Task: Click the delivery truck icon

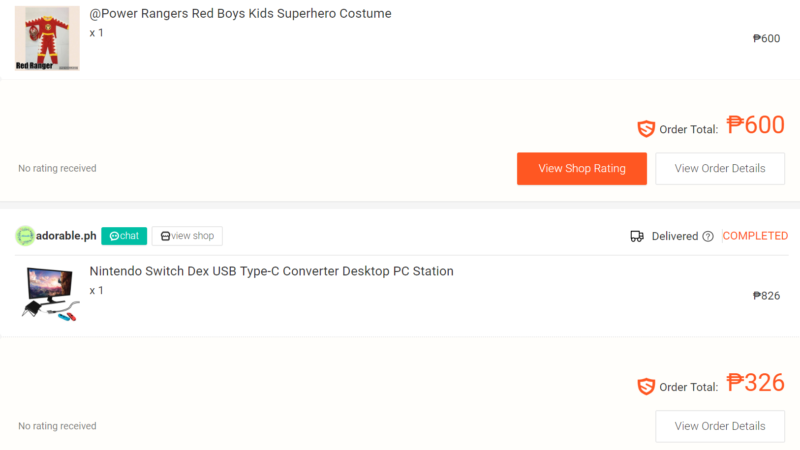Action: pyautogui.click(x=637, y=236)
